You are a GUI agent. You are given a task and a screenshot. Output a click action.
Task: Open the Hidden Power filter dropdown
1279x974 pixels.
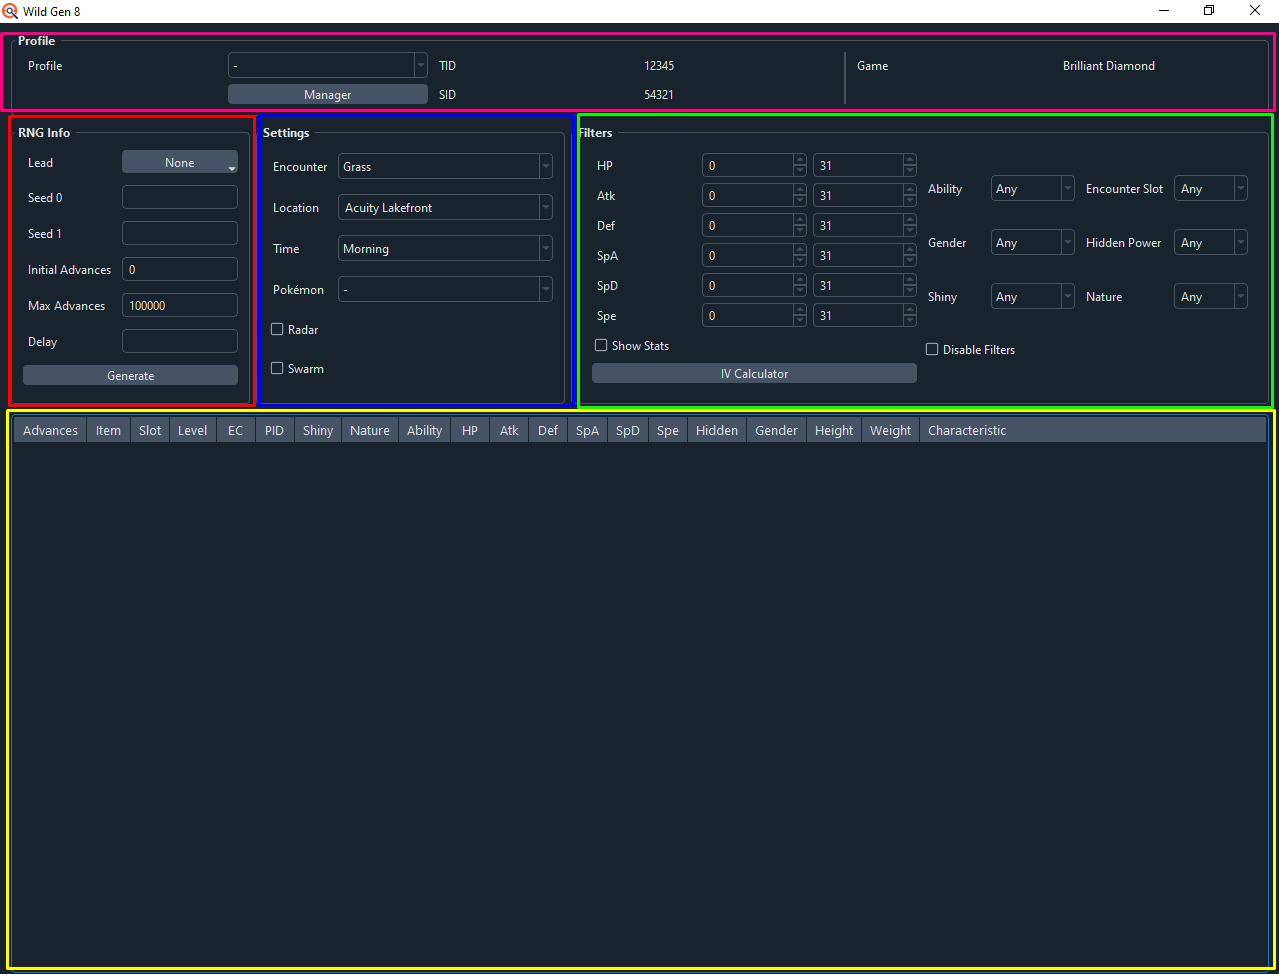(1211, 243)
